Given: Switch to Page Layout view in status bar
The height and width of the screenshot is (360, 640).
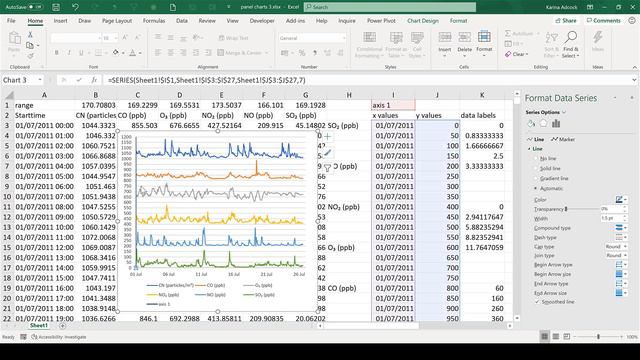Looking at the screenshot, I should pos(556,337).
